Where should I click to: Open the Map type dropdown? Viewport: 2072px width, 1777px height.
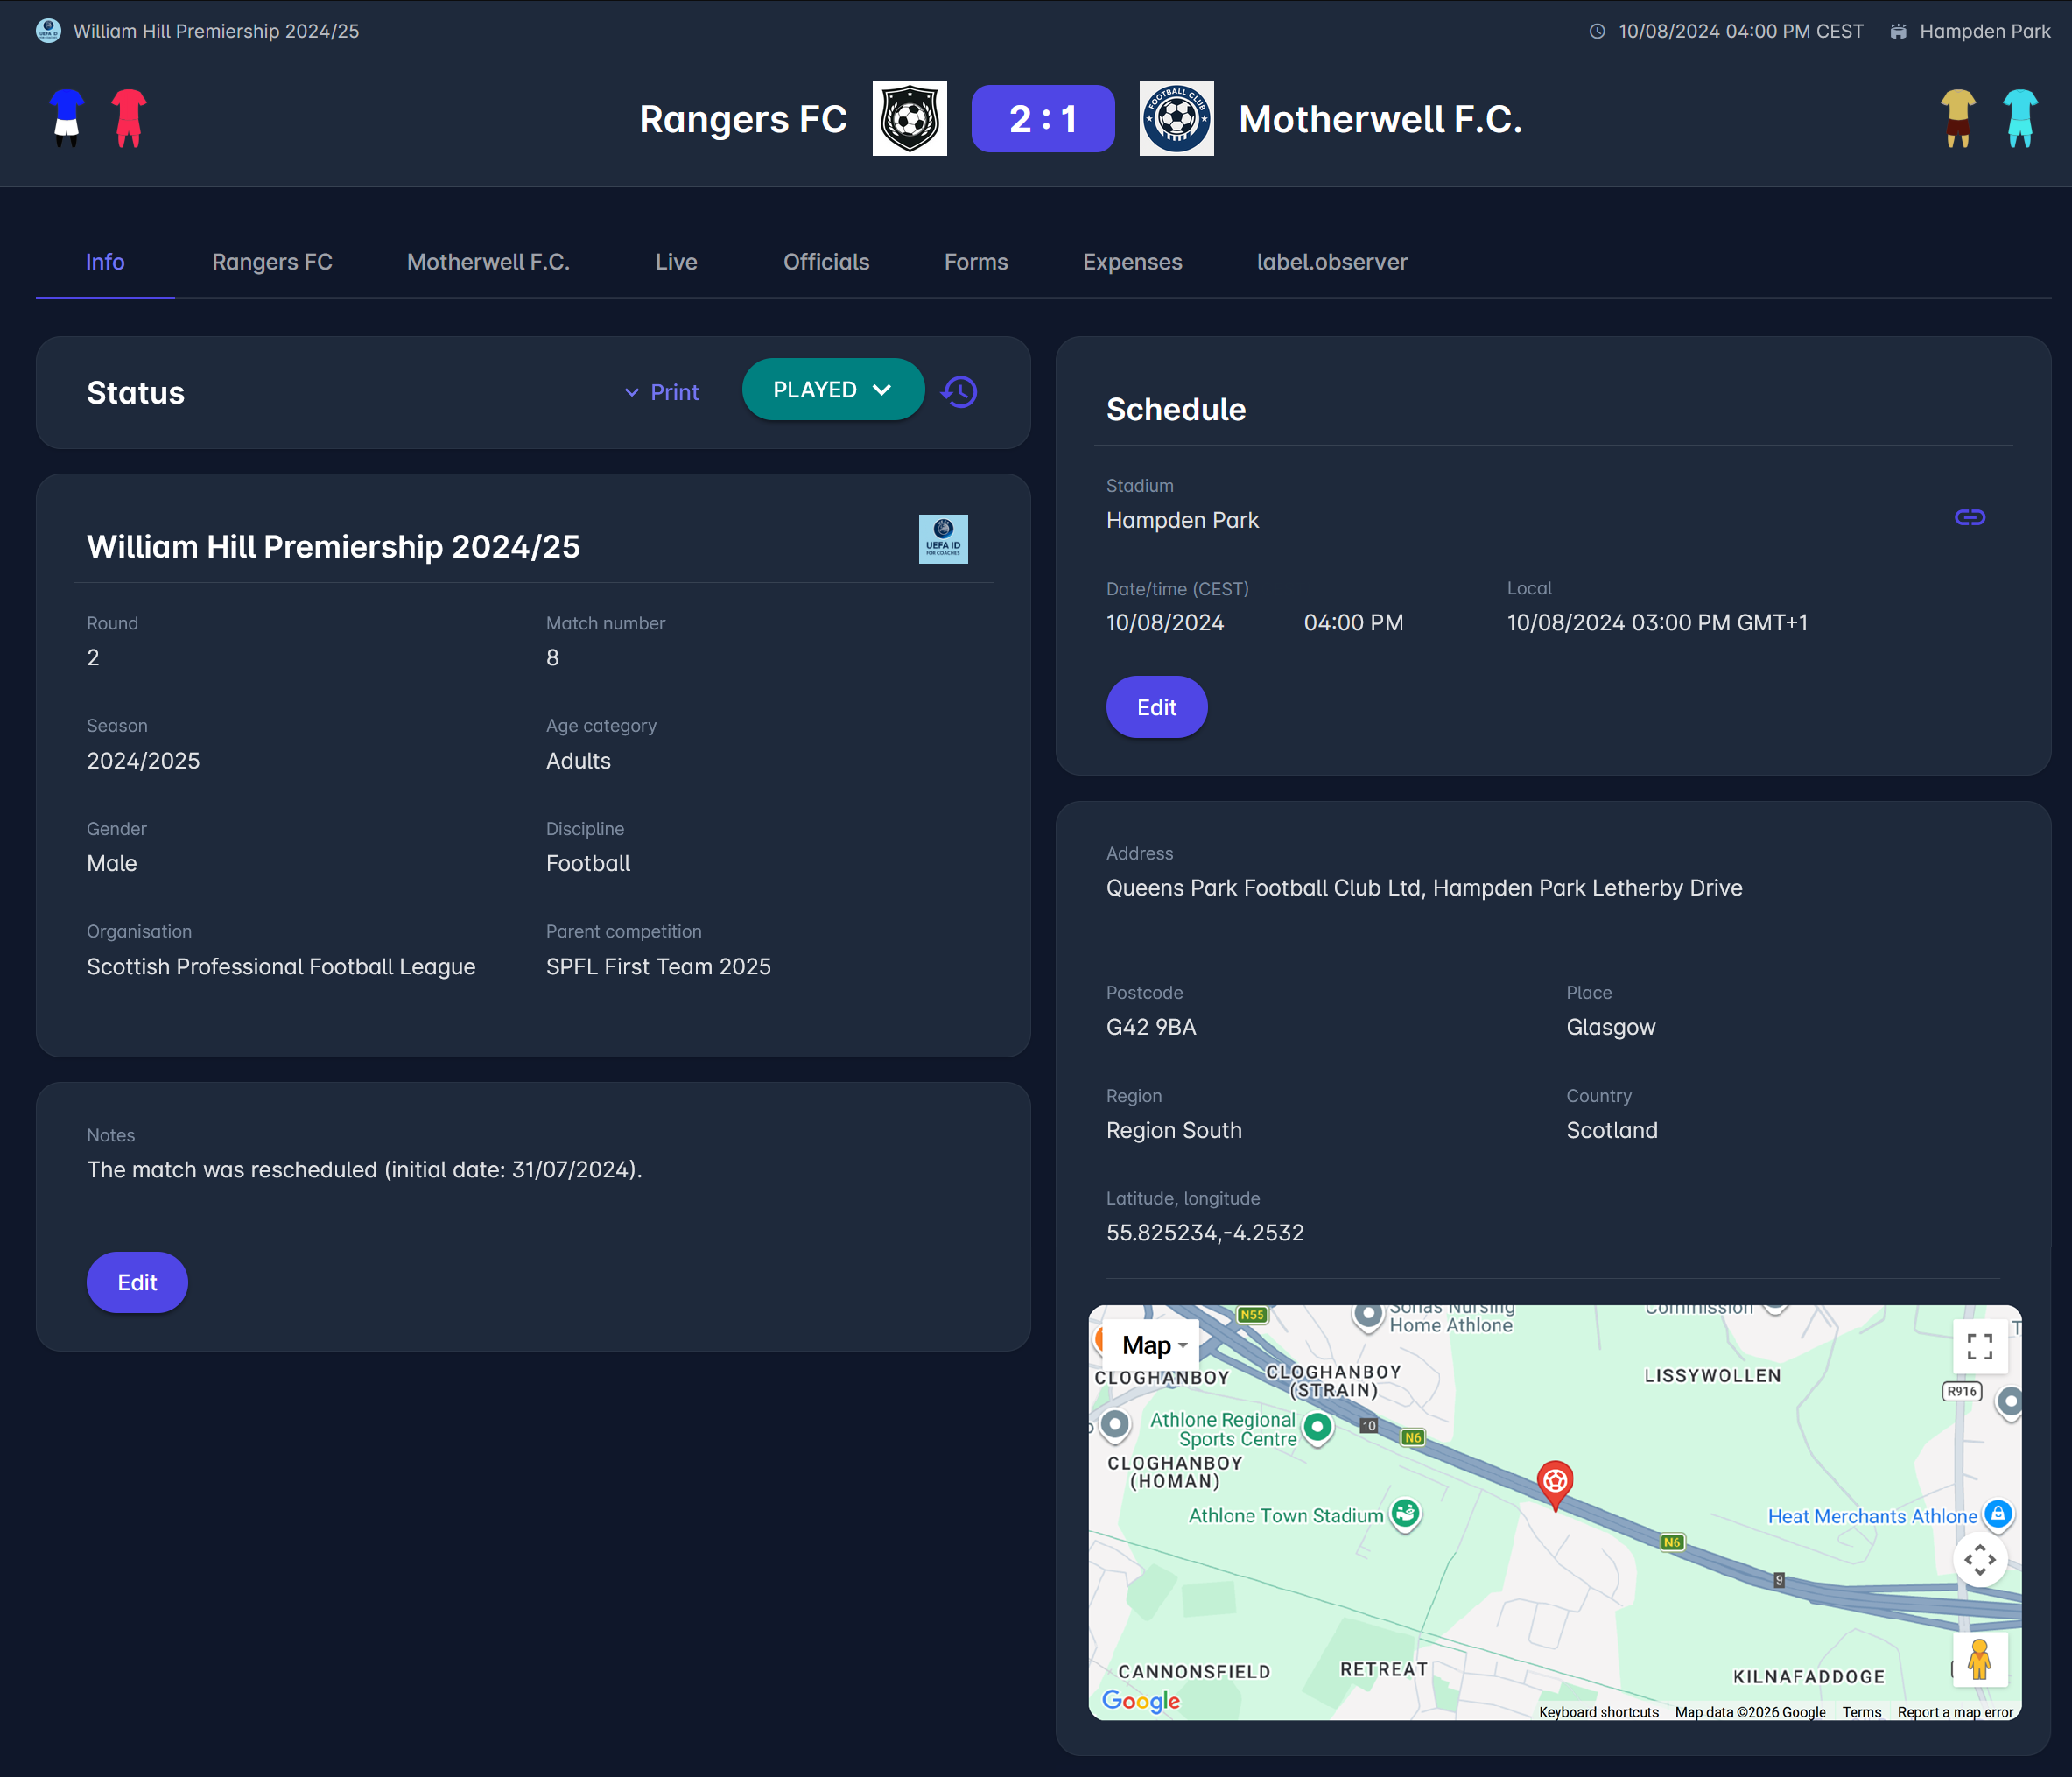coord(1153,1345)
